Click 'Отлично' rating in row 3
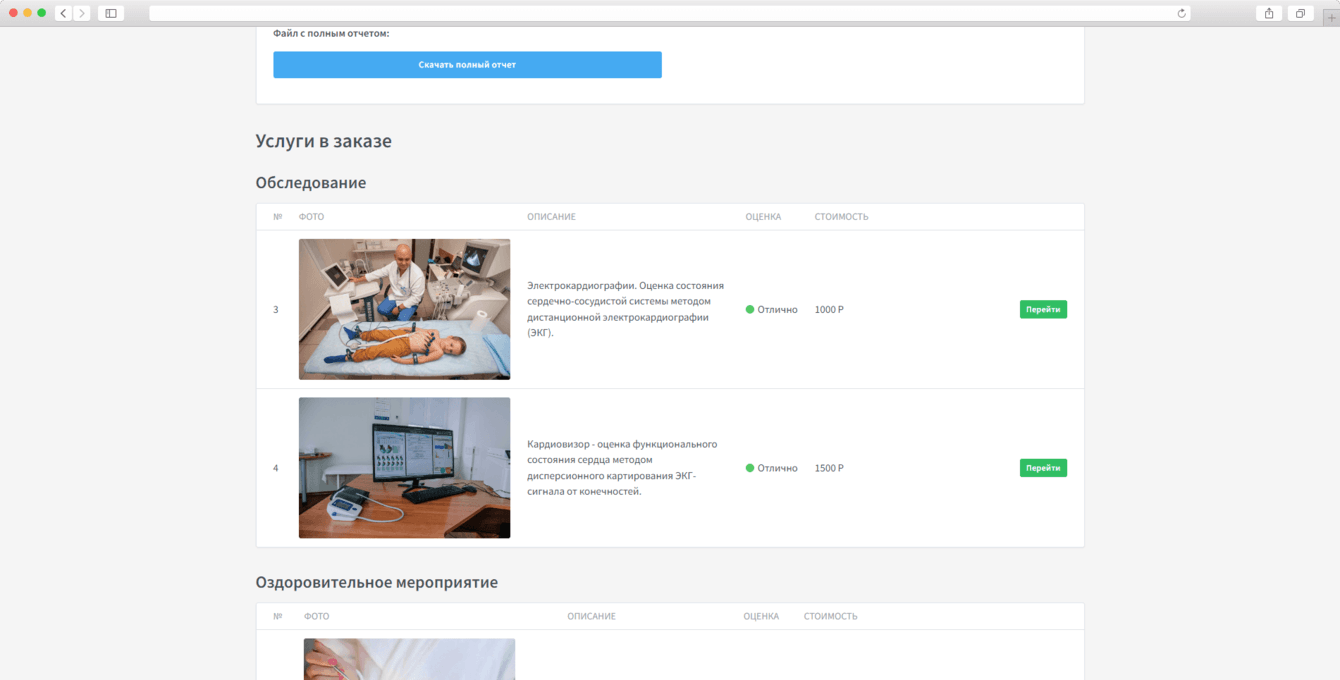This screenshot has height=680, width=1340. click(777, 310)
